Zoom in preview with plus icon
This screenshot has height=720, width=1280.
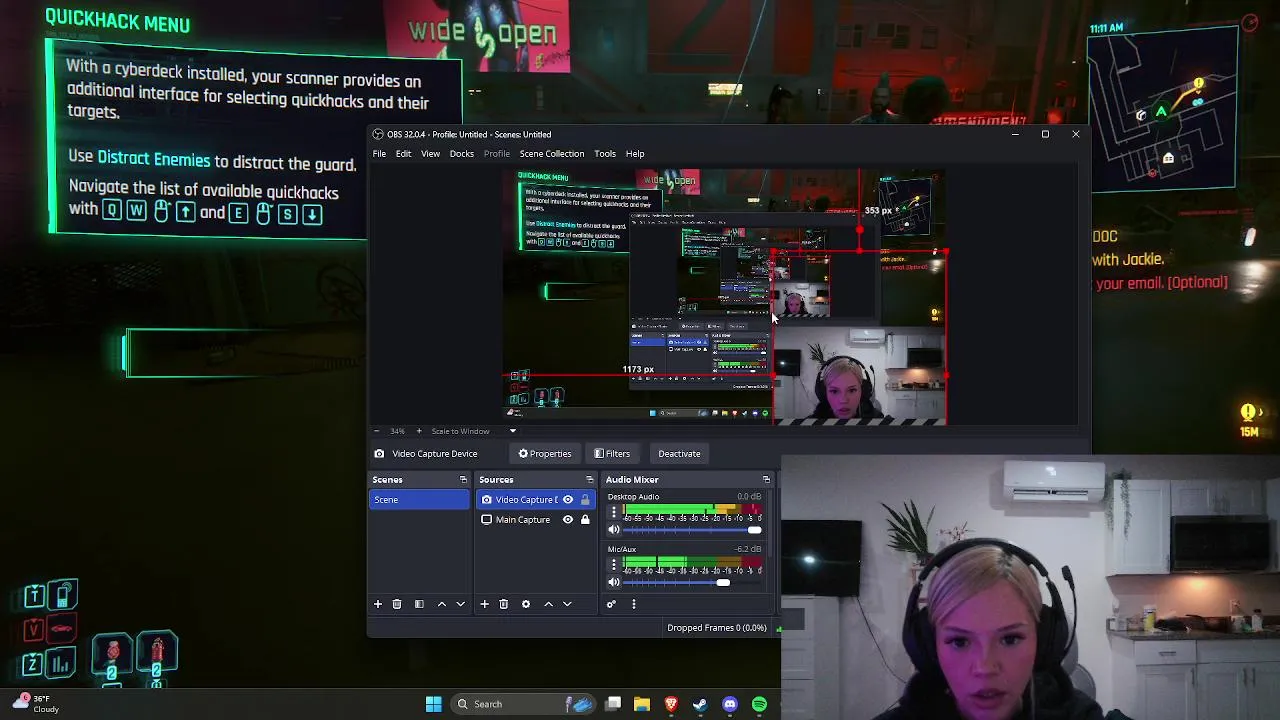coord(419,431)
